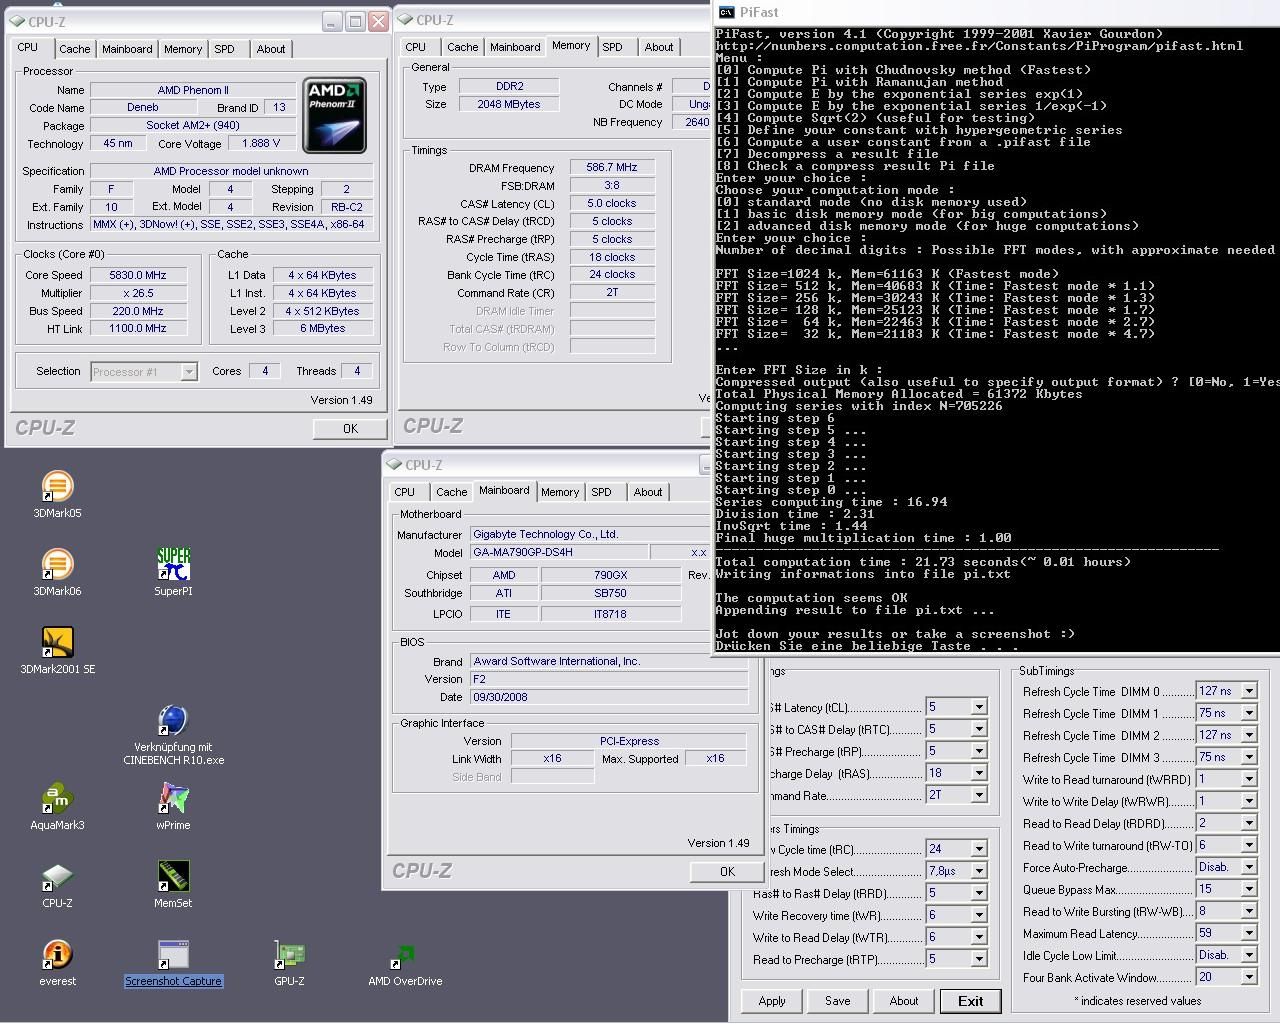Click the FSB:DRAM 3:8 value
Image resolution: width=1280 pixels, height=1024 pixels.
pyautogui.click(x=612, y=185)
